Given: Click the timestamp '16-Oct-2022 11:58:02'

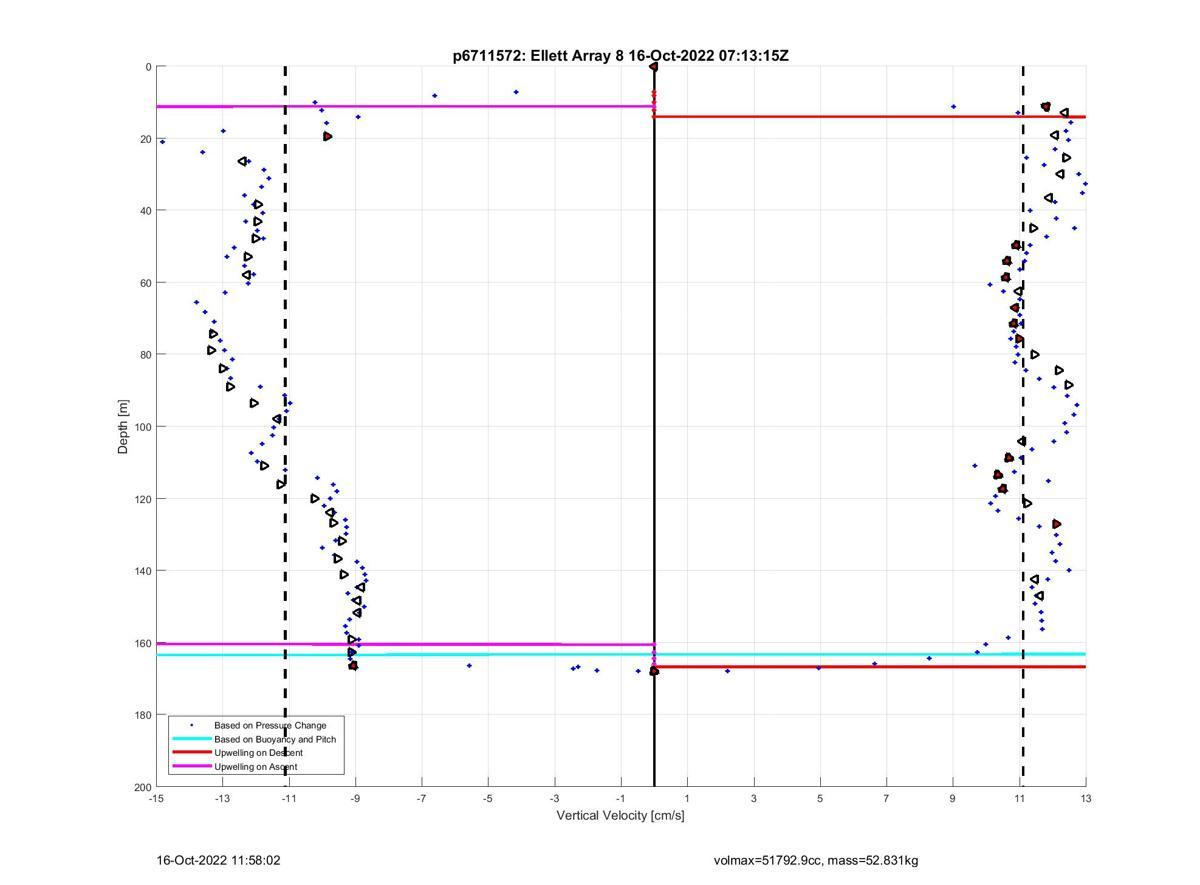Looking at the screenshot, I should 218,860.
